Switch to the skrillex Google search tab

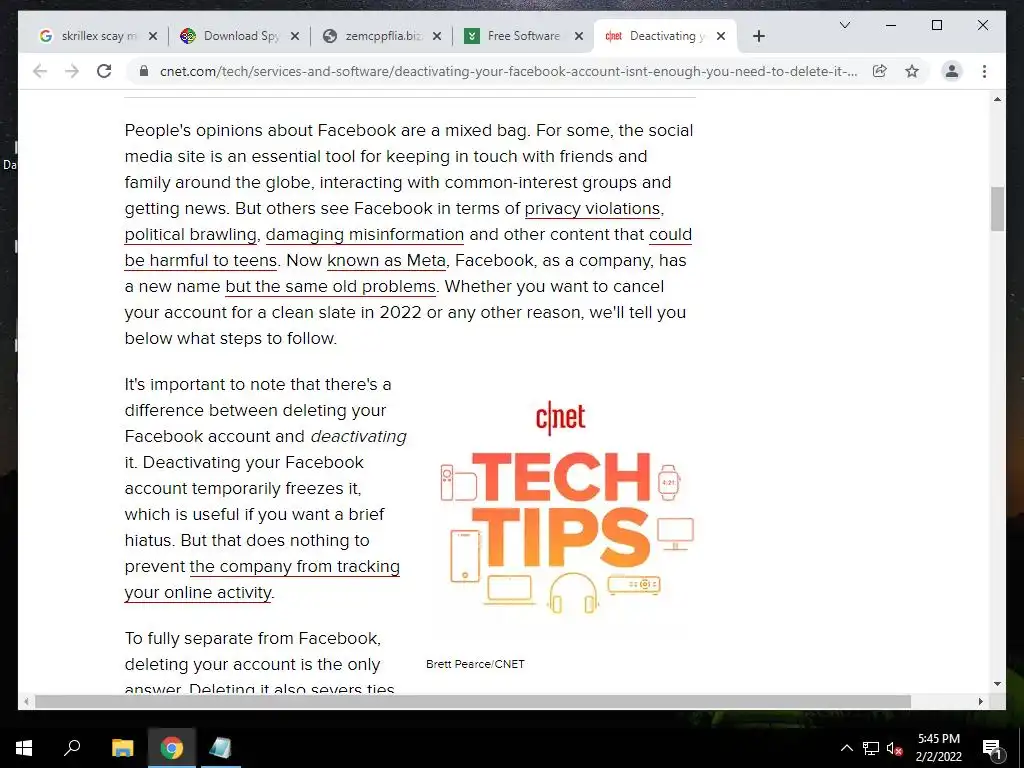click(97, 36)
